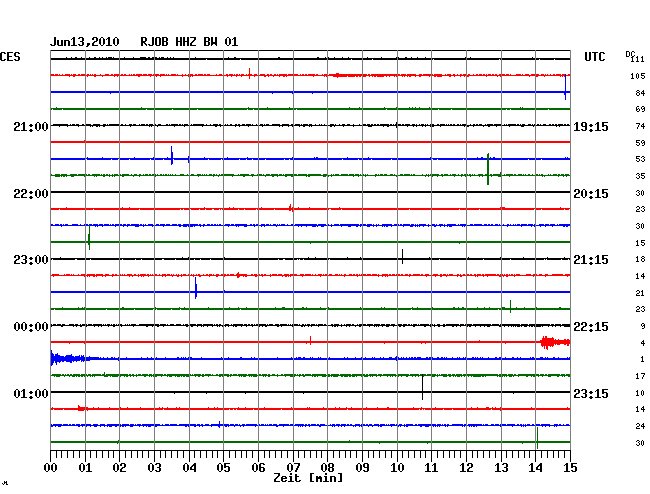This screenshot has height=494, width=650.
Task: Select the station title "RJOB HHZ BW 01"
Action: coord(189,42)
